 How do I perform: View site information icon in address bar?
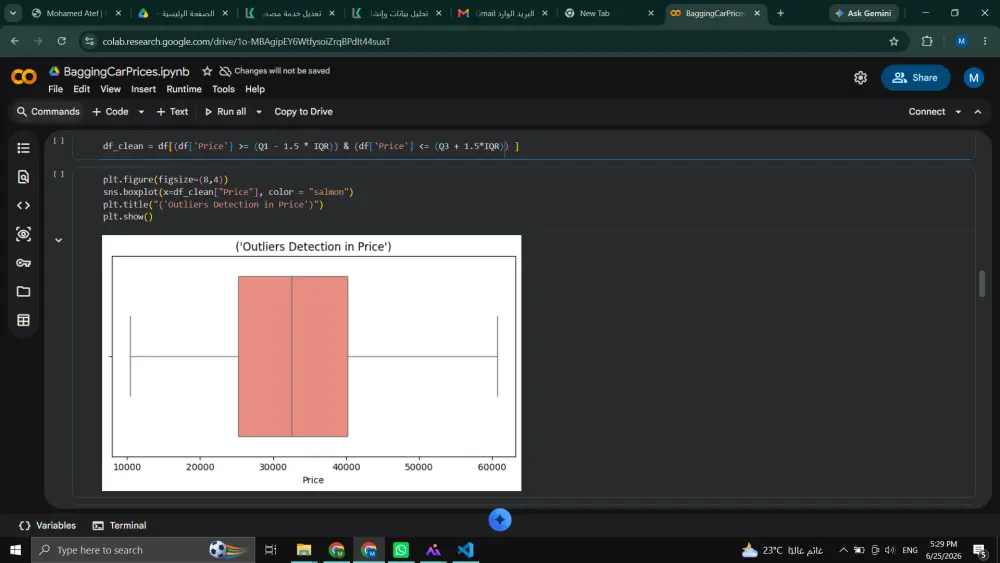click(x=89, y=41)
